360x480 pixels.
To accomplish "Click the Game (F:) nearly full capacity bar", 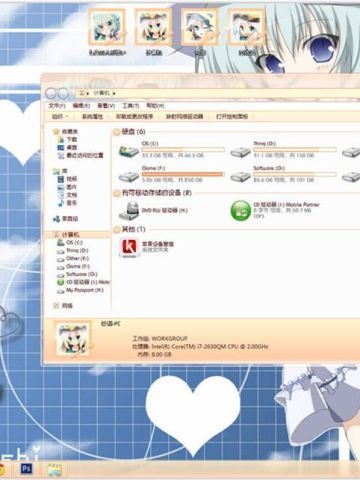I will click(183, 174).
